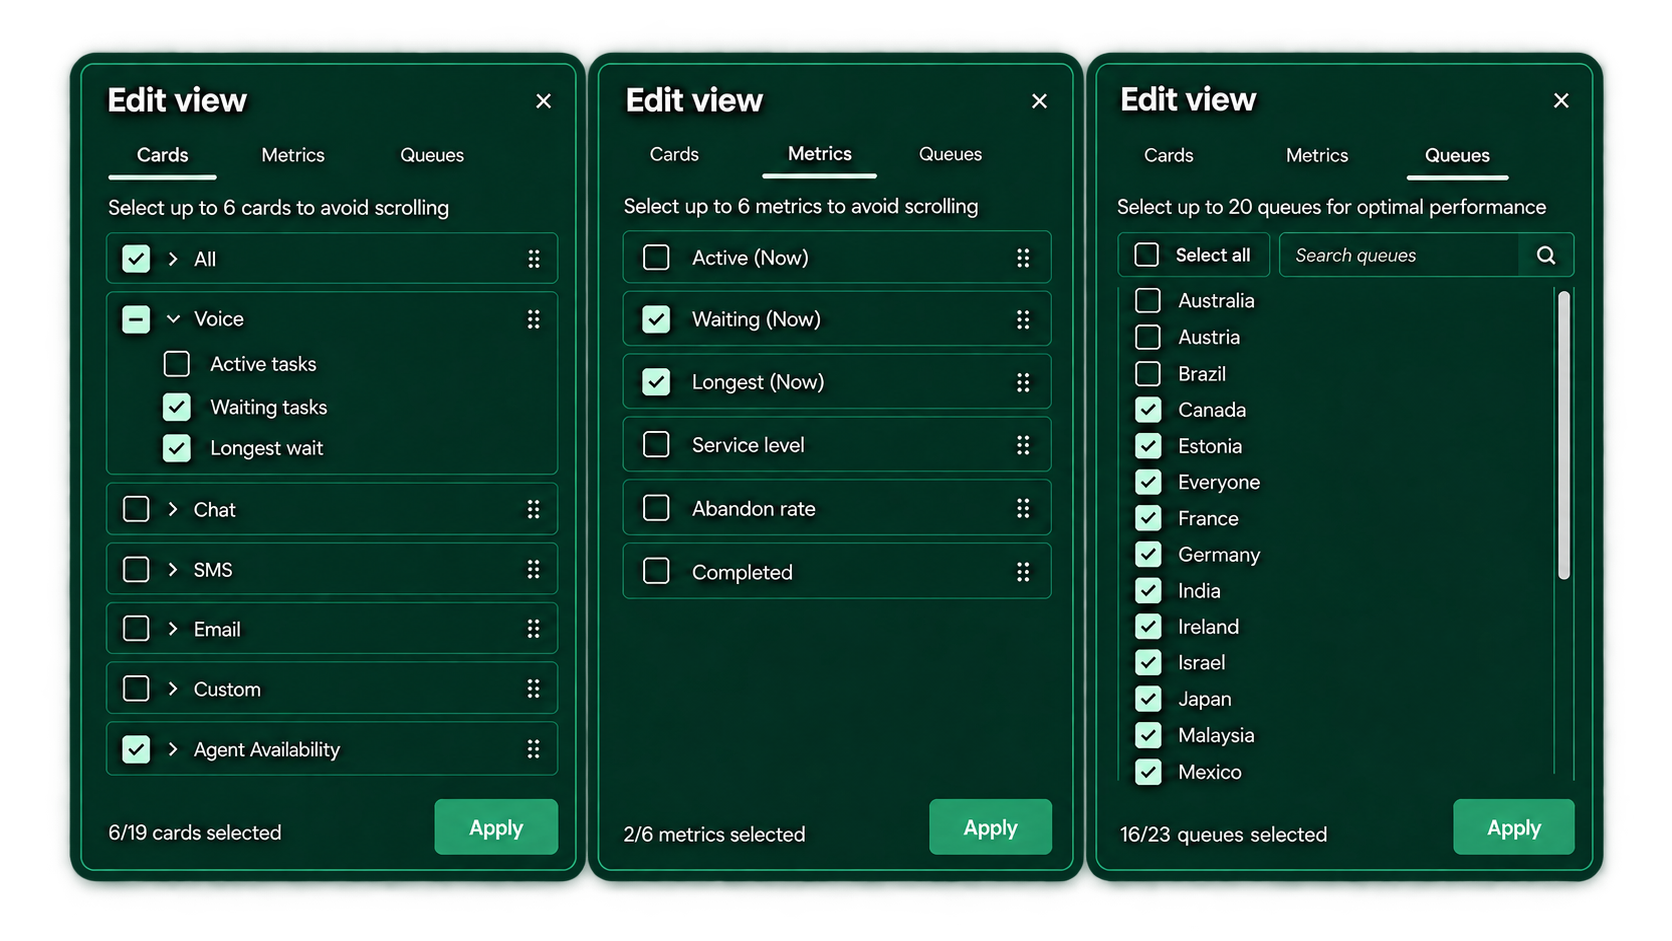Viewport: 1672px width, 941px height.
Task: Switch to Metrics tab in Queues panel
Action: click(x=1317, y=155)
